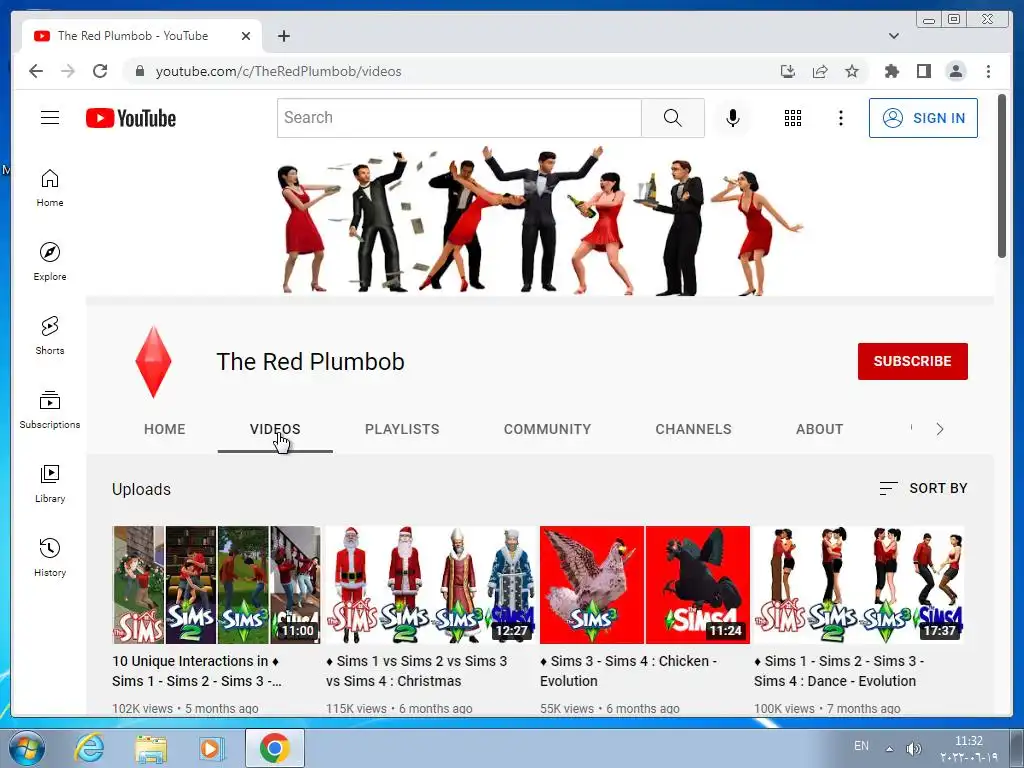Select the Videos tab
The width and height of the screenshot is (1024, 768).
275,429
